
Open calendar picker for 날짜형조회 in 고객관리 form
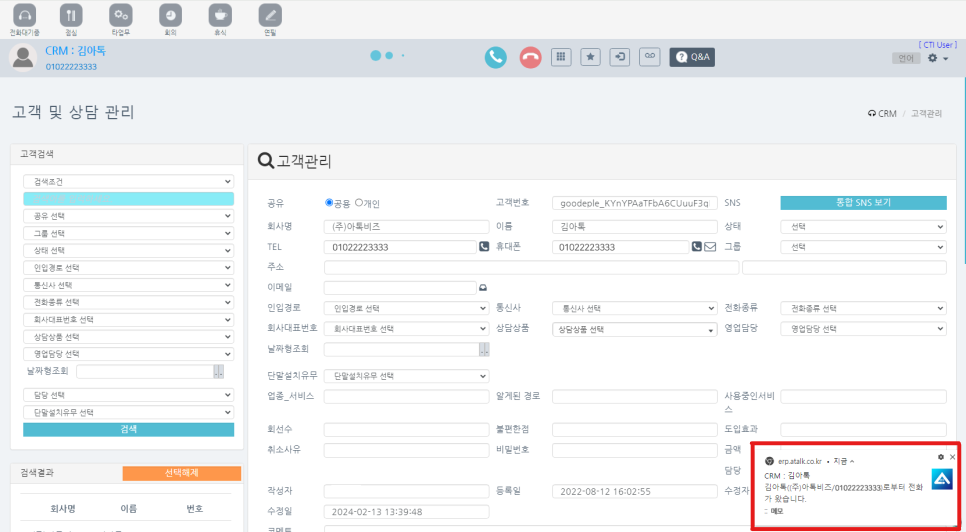click(484, 350)
